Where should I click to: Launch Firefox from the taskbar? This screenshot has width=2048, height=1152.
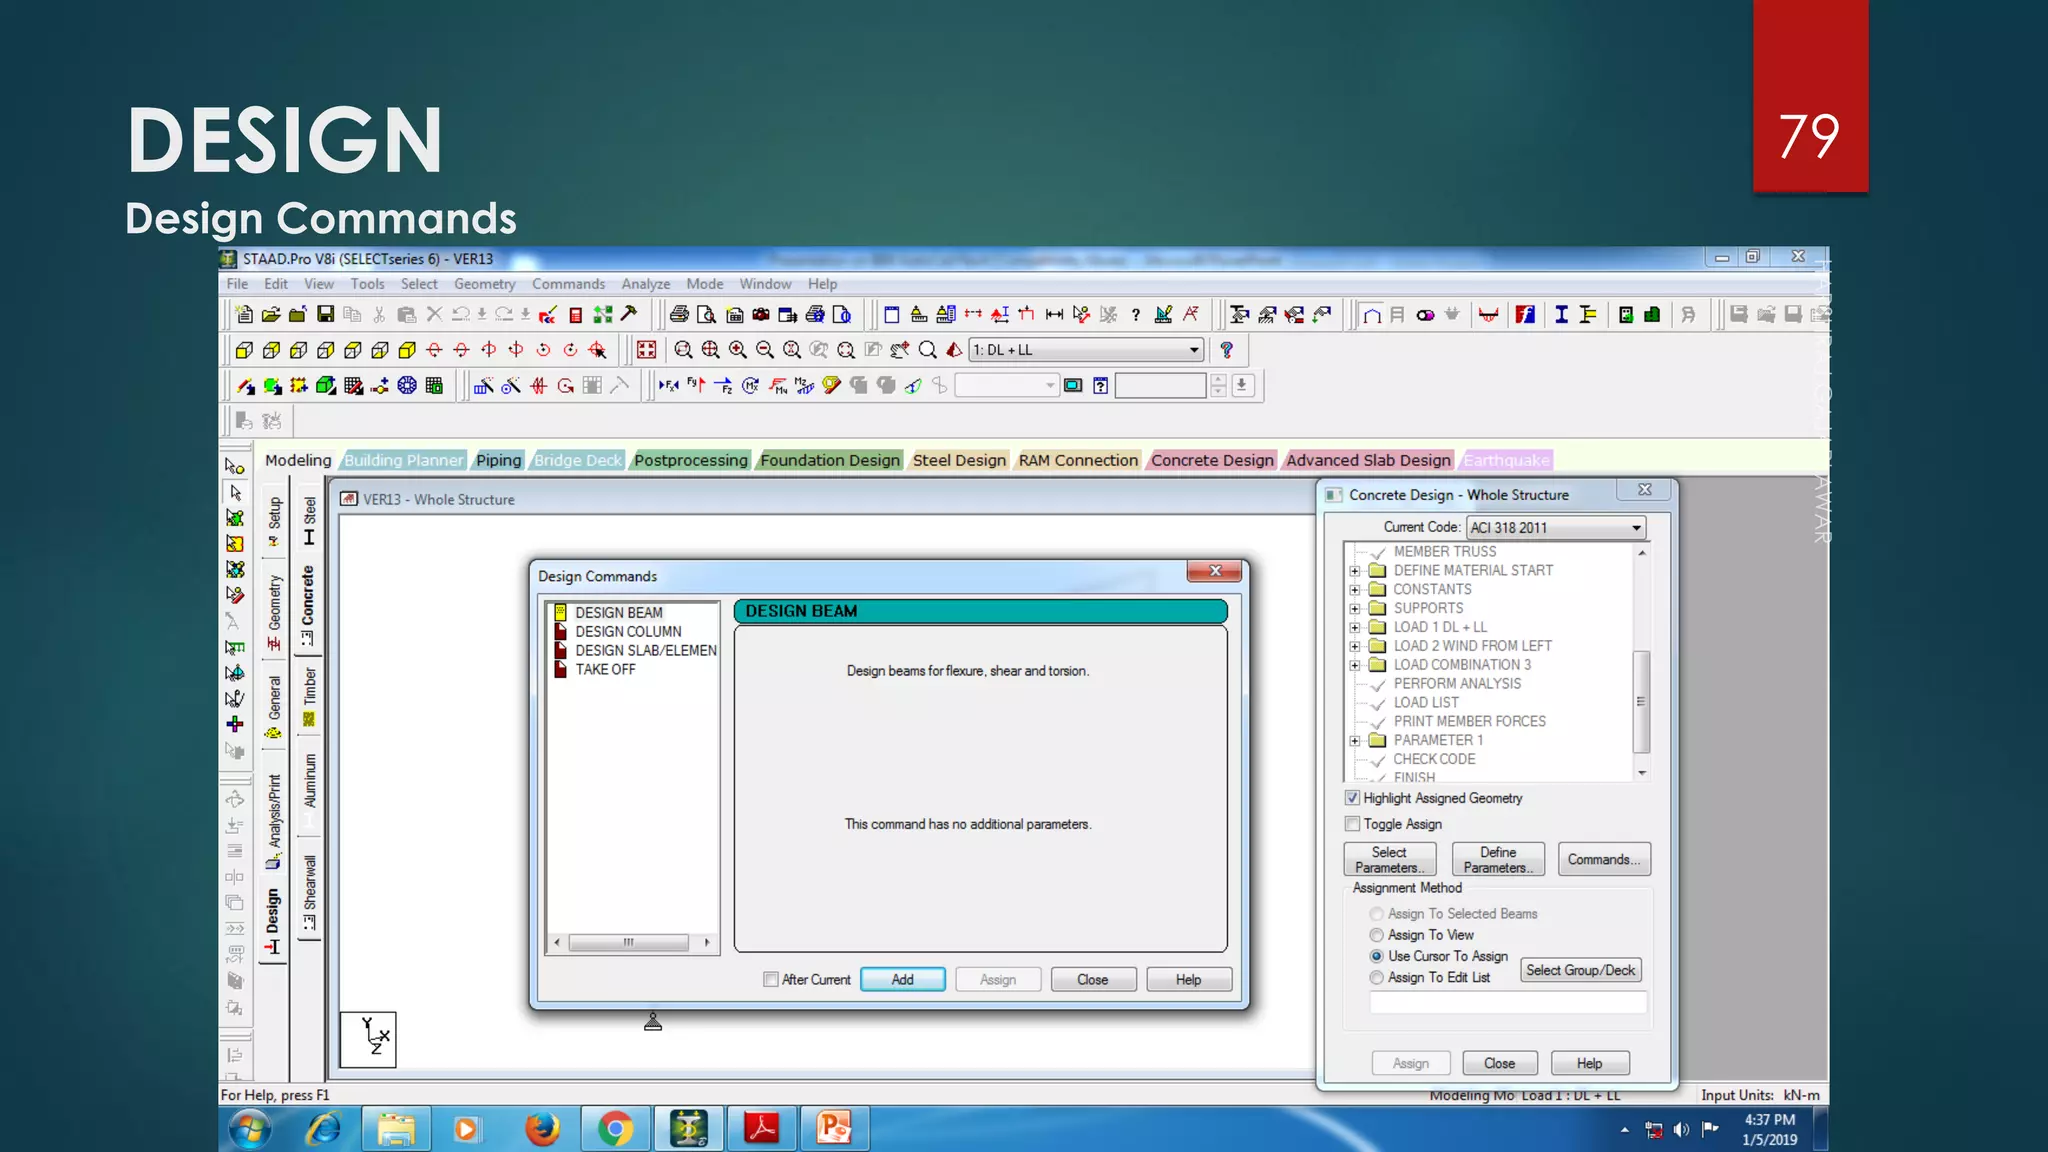(542, 1129)
